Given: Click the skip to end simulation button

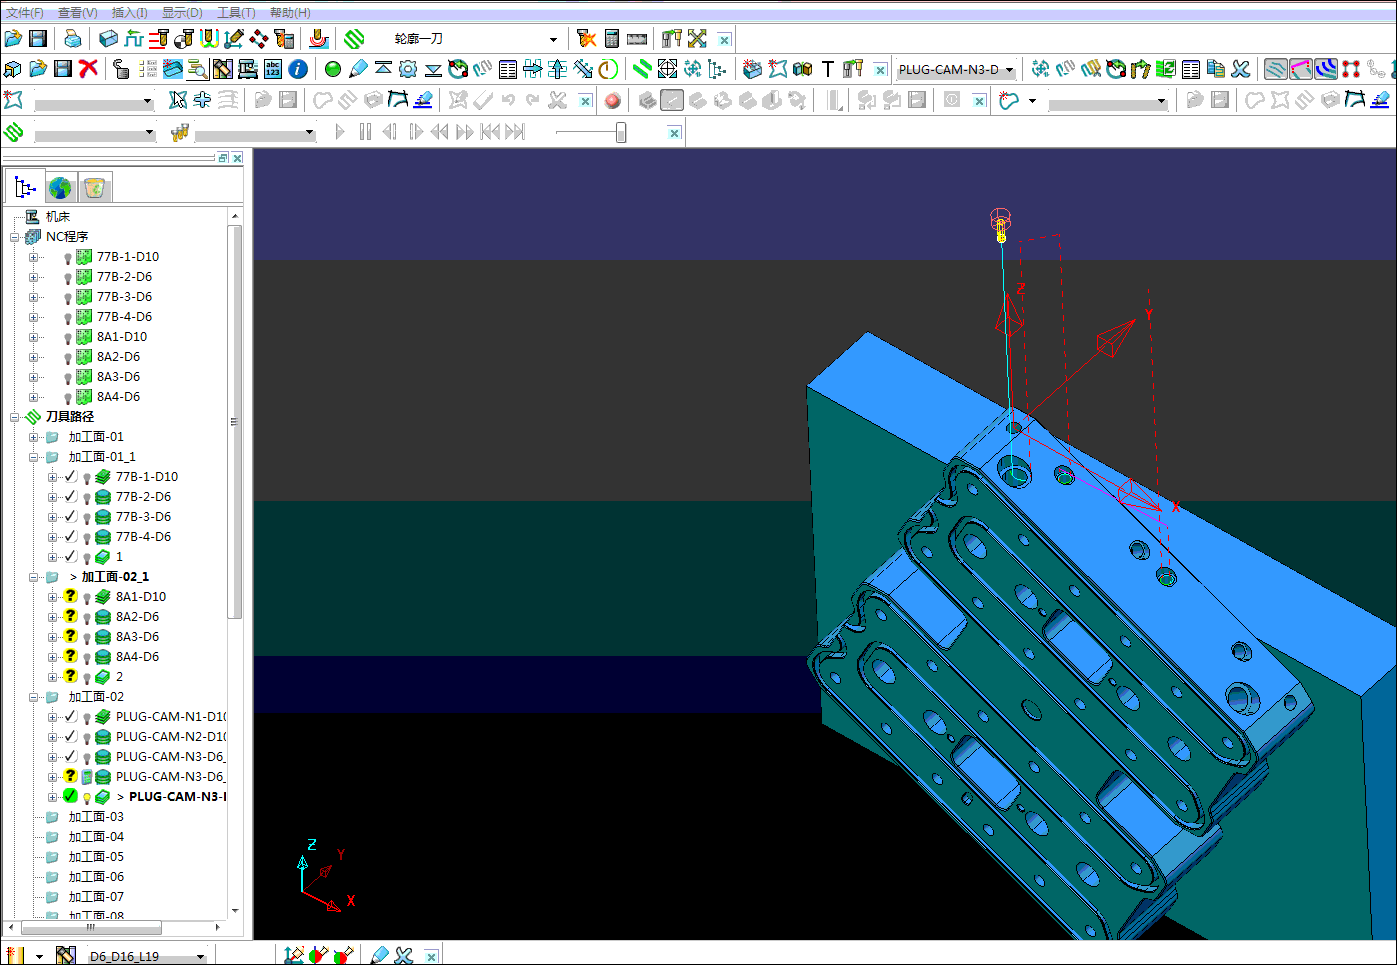Looking at the screenshot, I should (515, 132).
